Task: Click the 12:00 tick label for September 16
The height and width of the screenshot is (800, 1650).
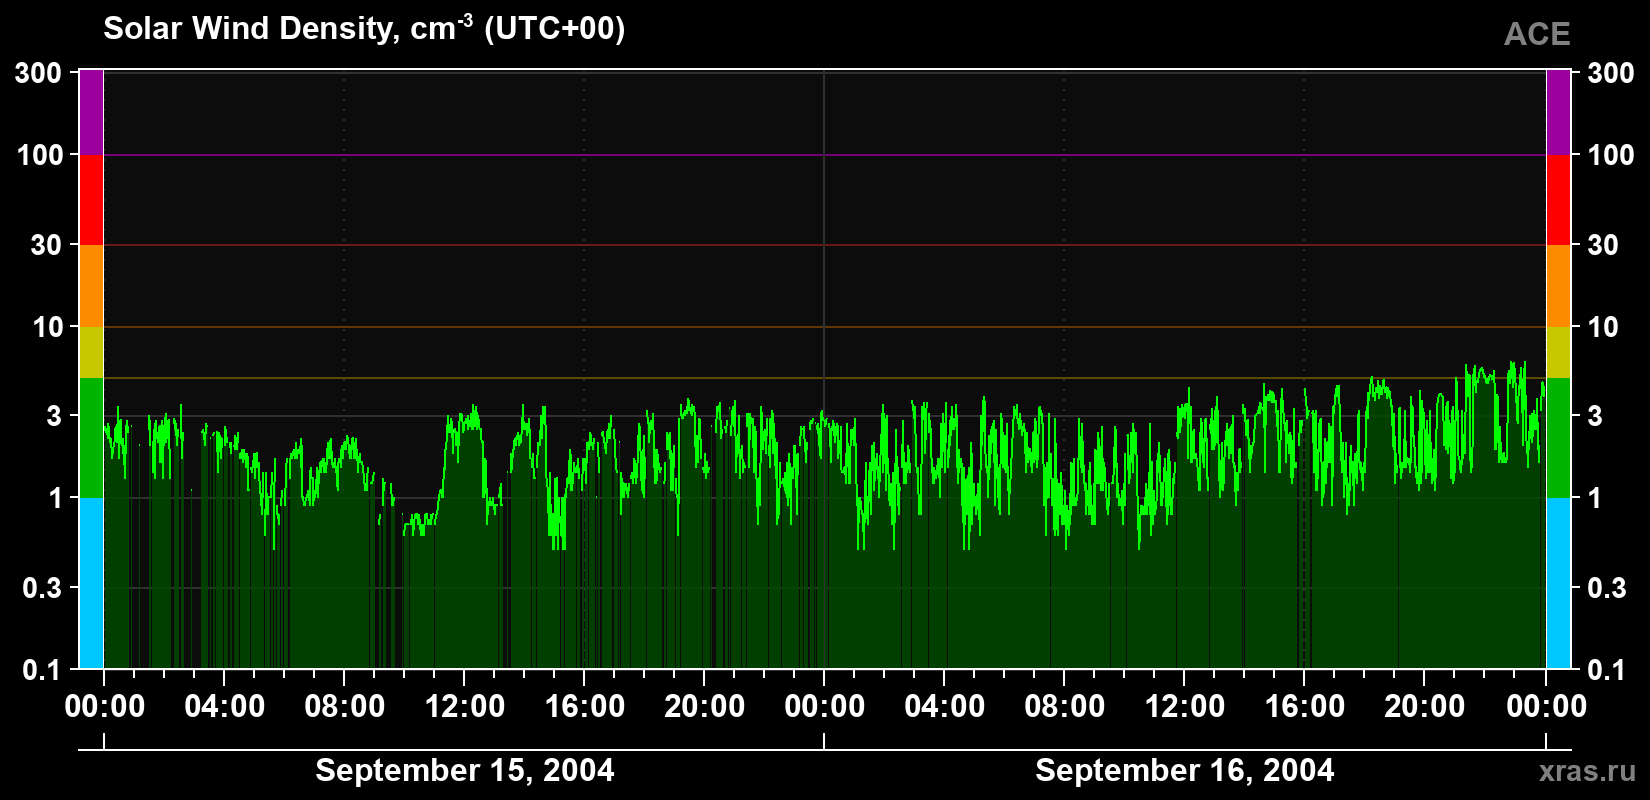Action: tap(1184, 707)
